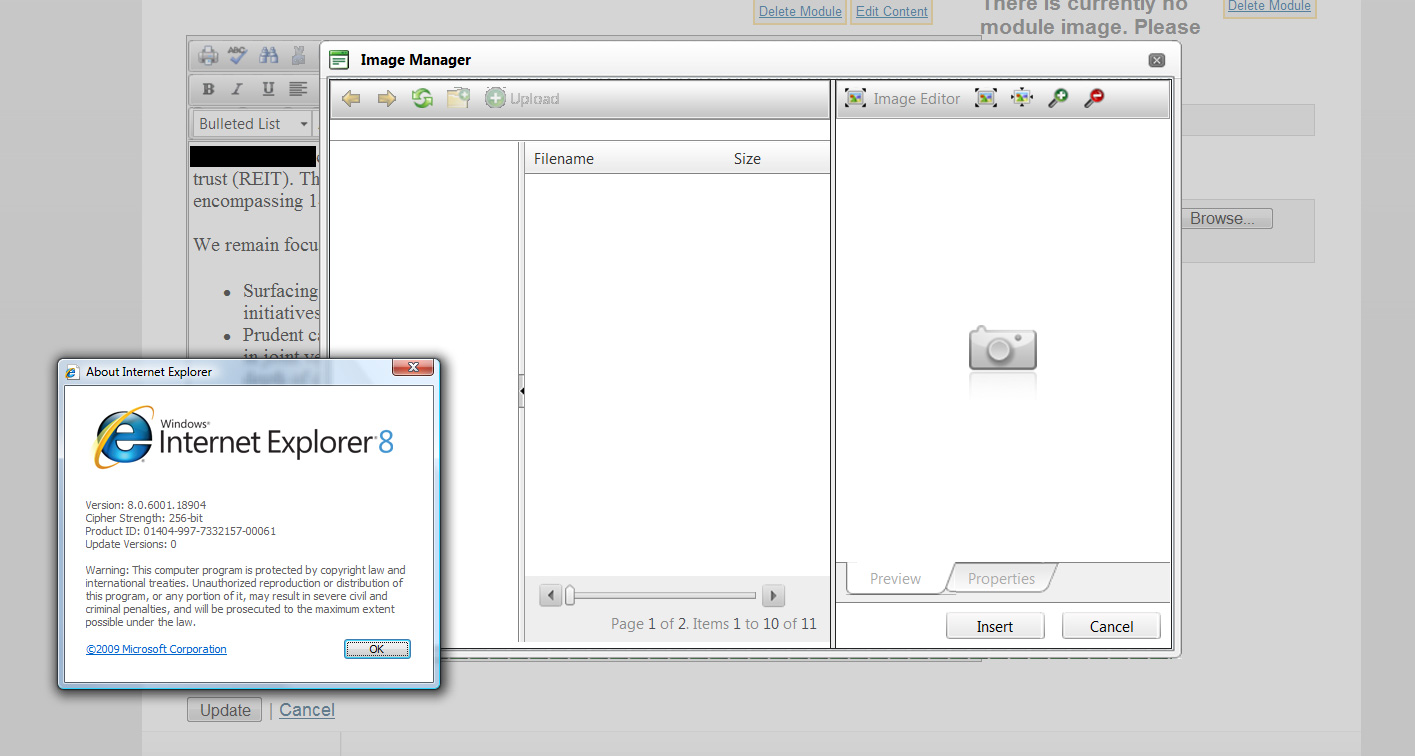Sort files by the Filename column
Screen dimensions: 1415x756
click(564, 159)
